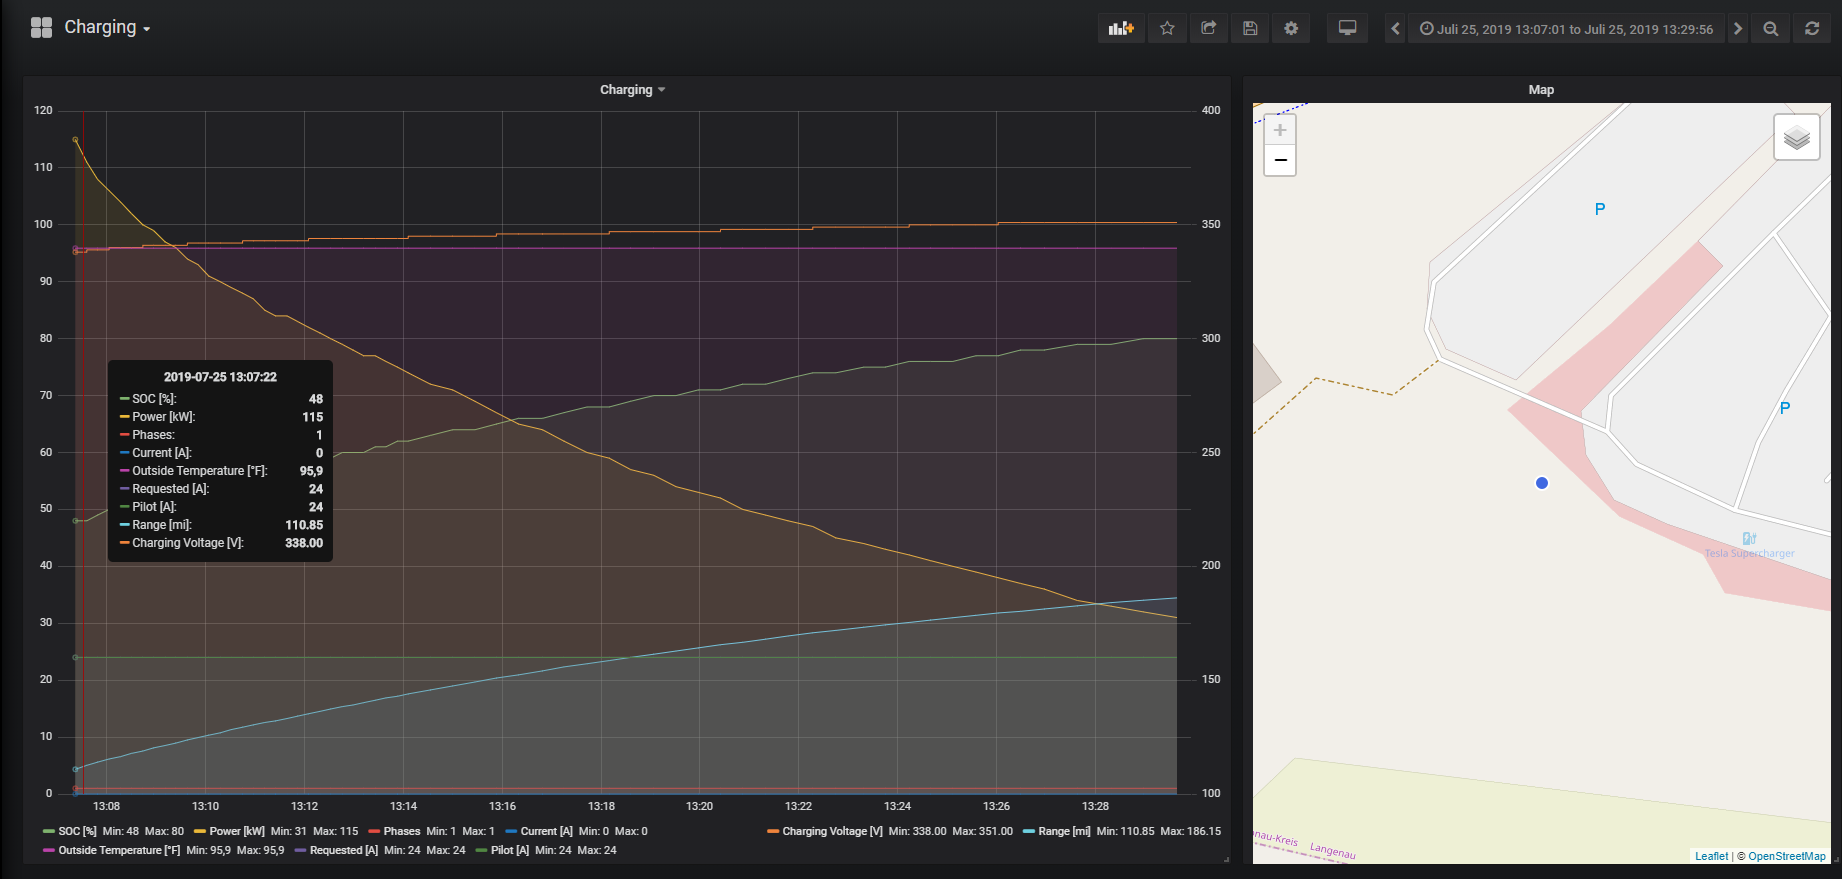
Task: Click the blue vehicle position marker
Action: click(1542, 483)
